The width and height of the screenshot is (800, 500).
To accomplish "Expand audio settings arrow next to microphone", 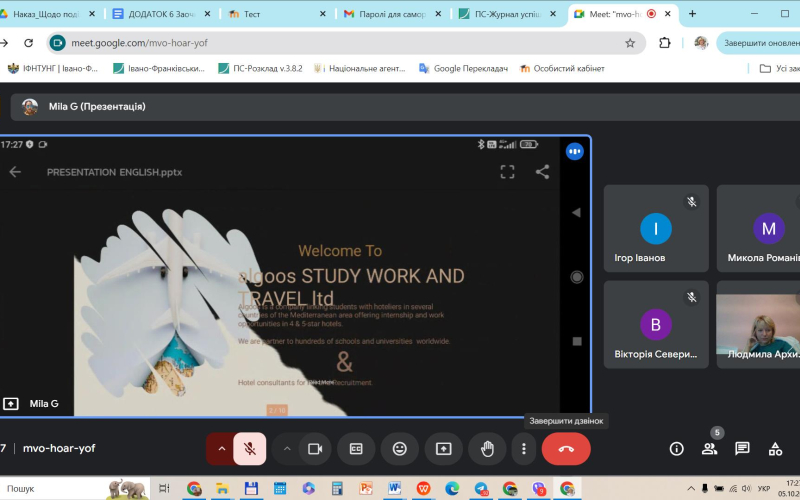I will click(x=221, y=449).
